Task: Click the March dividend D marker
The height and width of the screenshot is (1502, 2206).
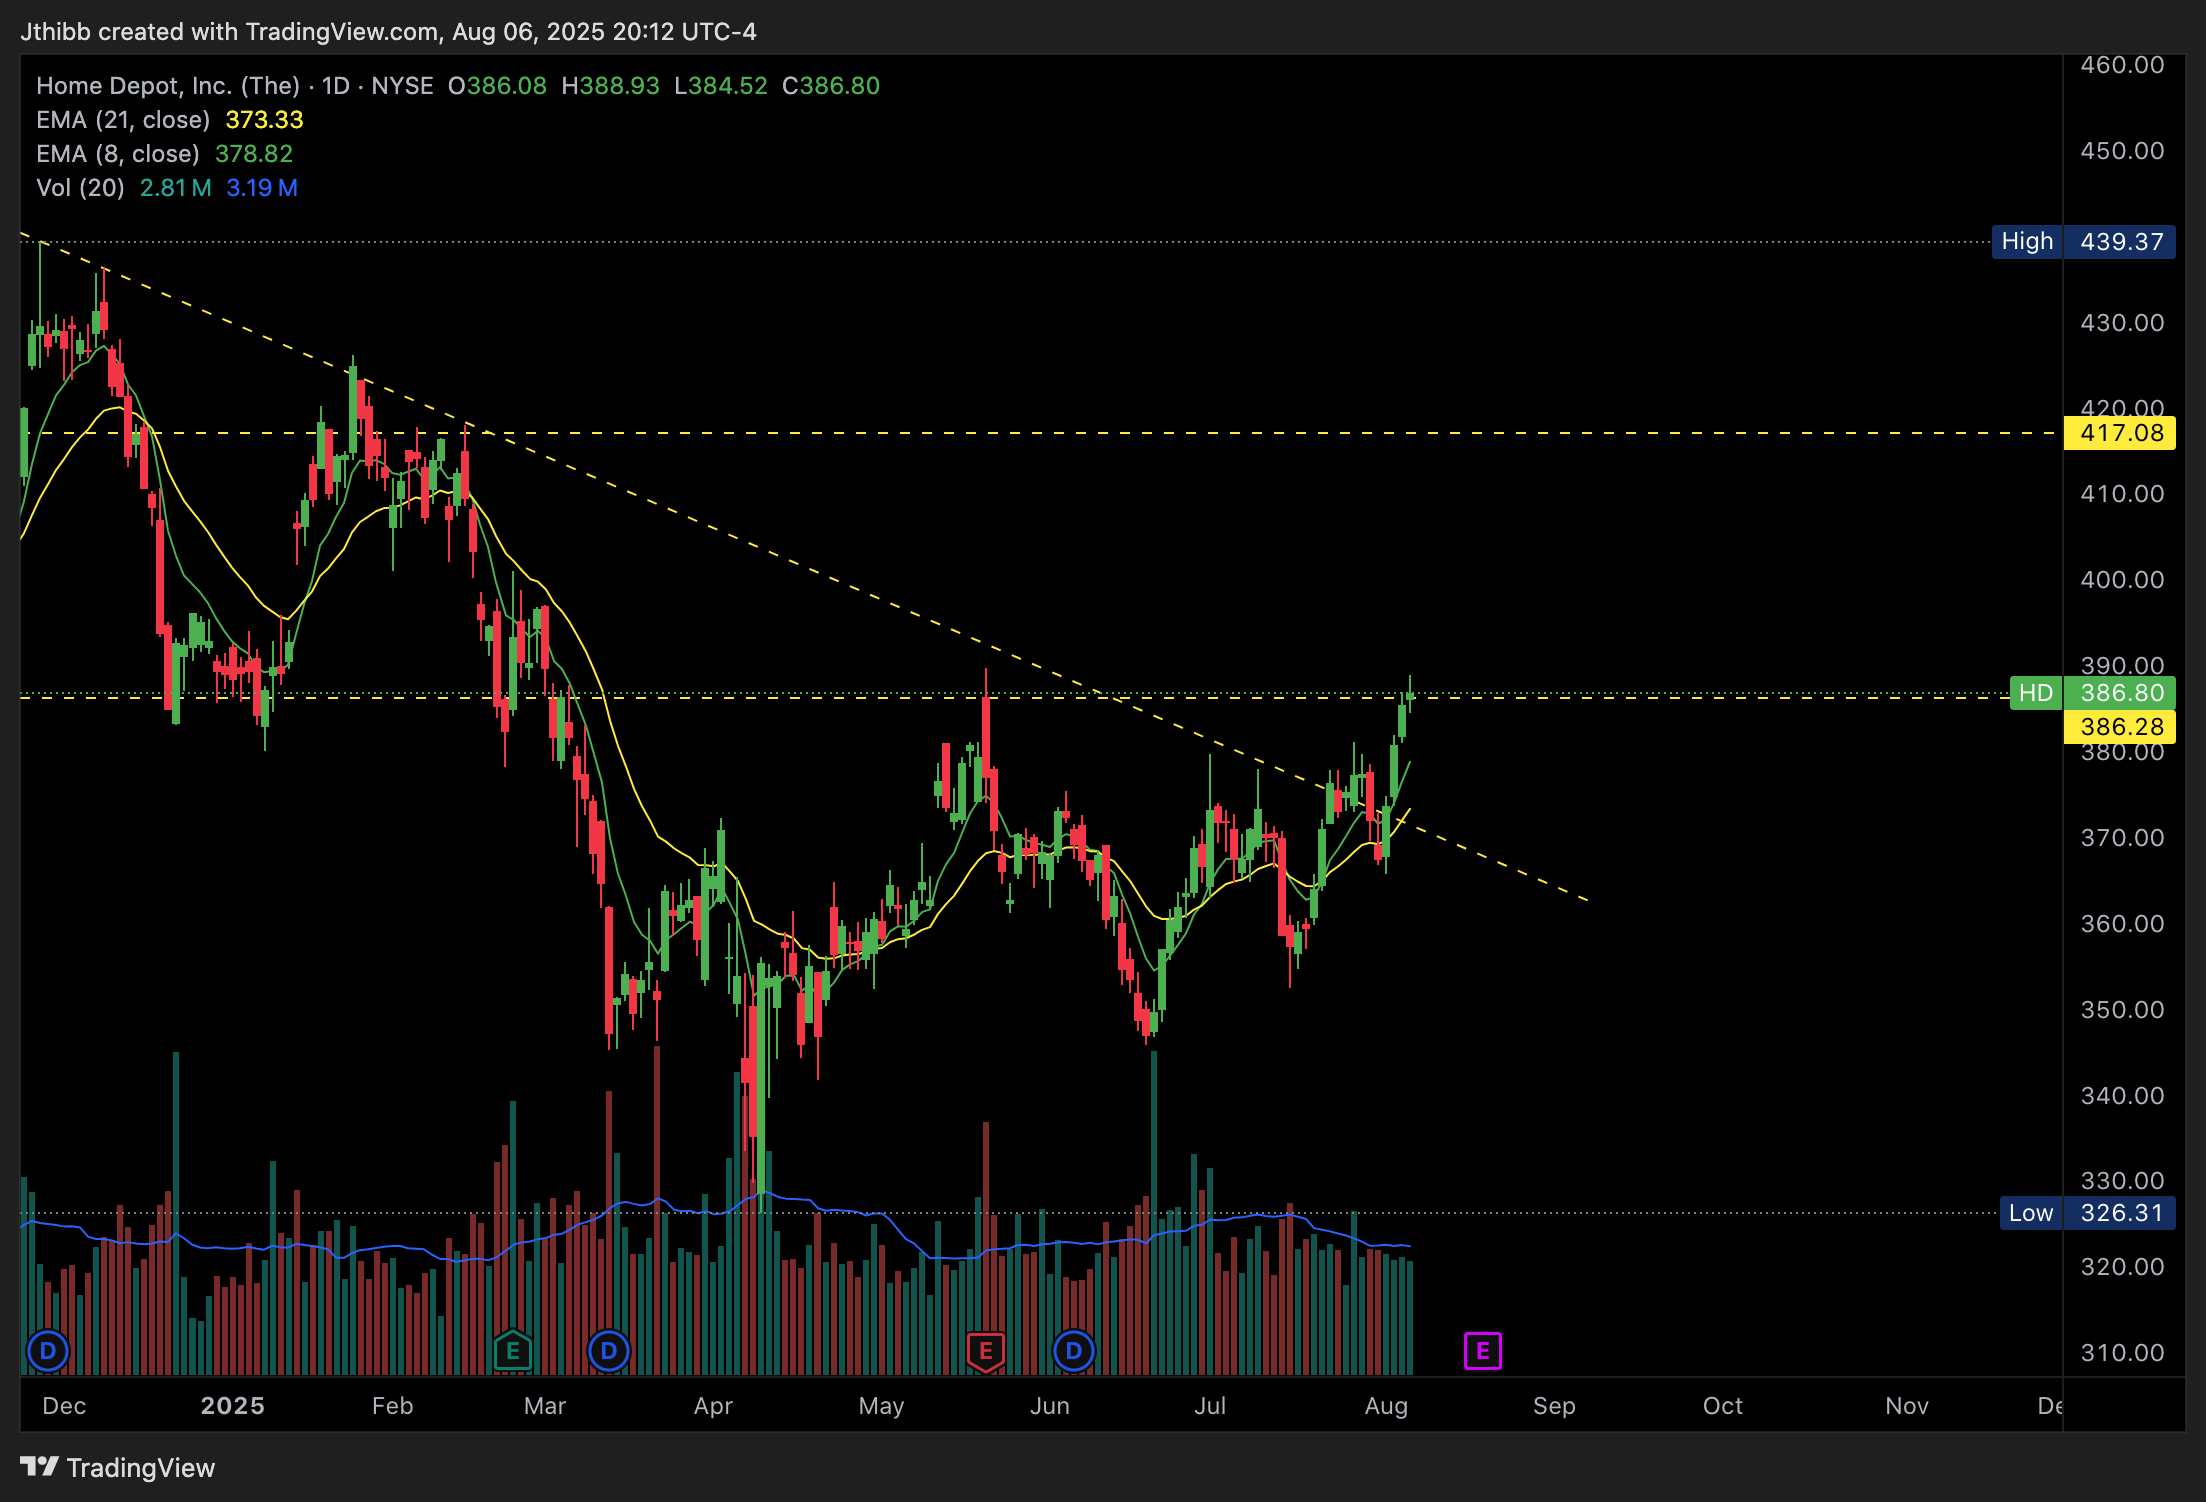Action: coord(608,1352)
